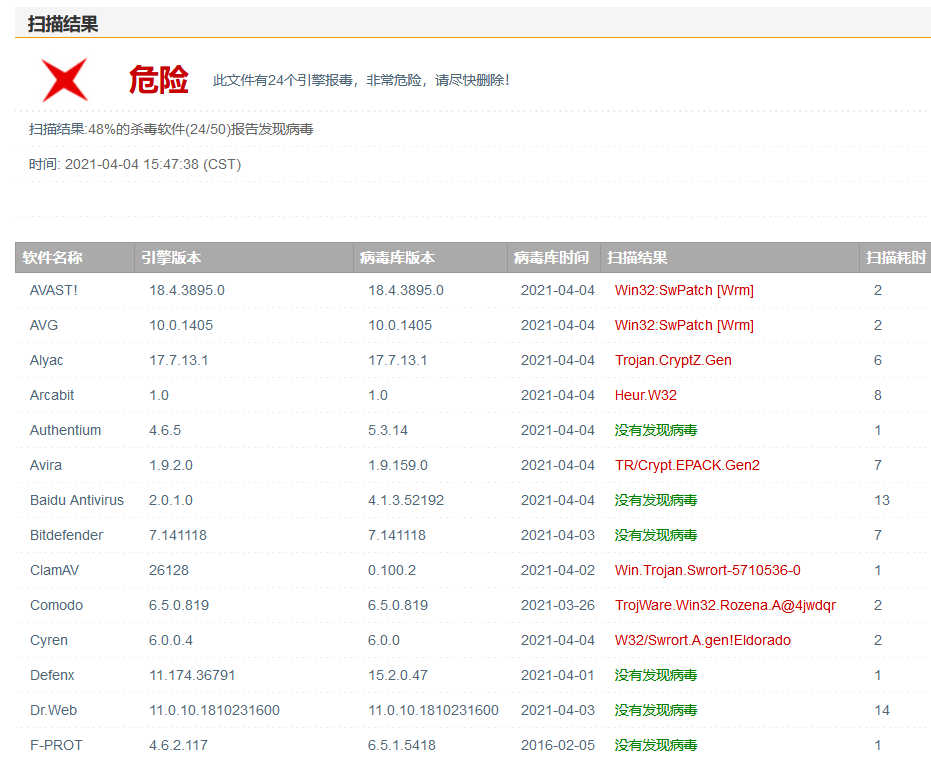
Task: Select the Baidu Antivirus row name
Action: click(x=77, y=500)
